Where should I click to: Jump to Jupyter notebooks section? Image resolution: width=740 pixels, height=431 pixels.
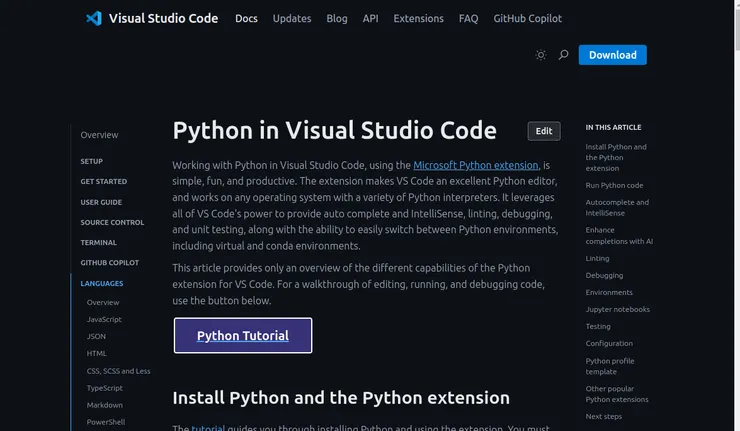click(x=618, y=310)
